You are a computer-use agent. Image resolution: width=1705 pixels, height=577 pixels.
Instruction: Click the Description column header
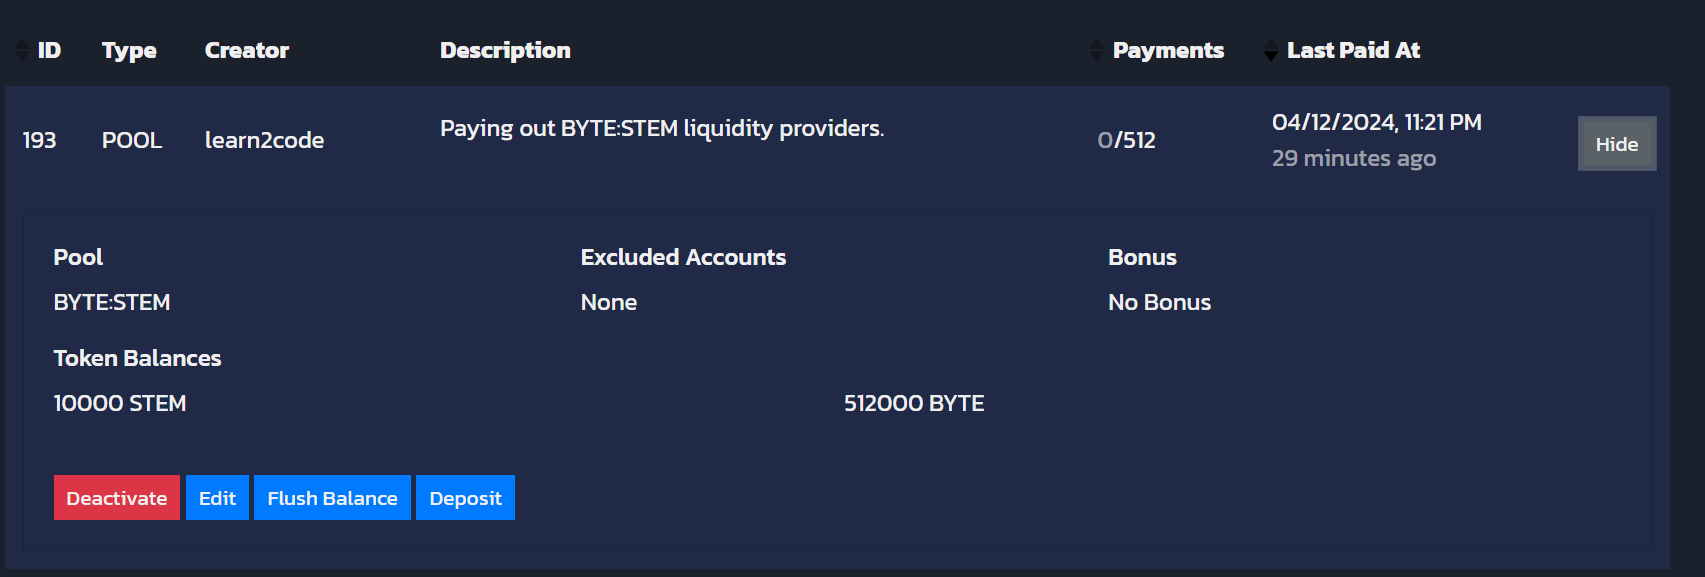505,50
